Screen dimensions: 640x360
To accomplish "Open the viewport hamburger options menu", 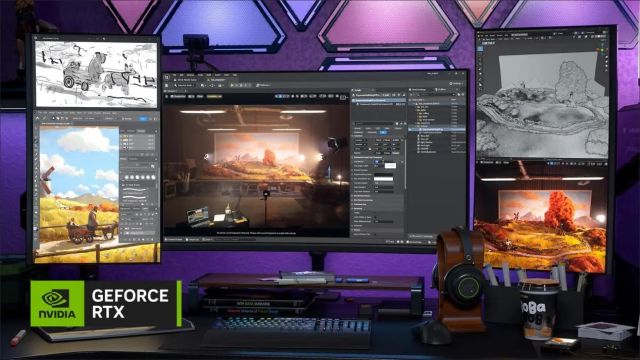I will coord(167,97).
